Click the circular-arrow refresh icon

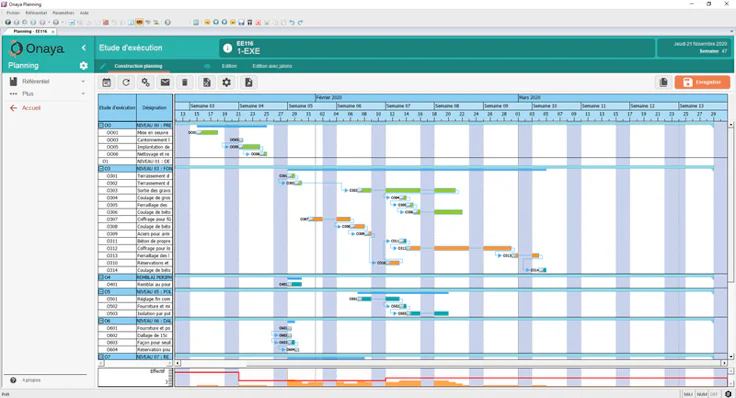pos(126,83)
